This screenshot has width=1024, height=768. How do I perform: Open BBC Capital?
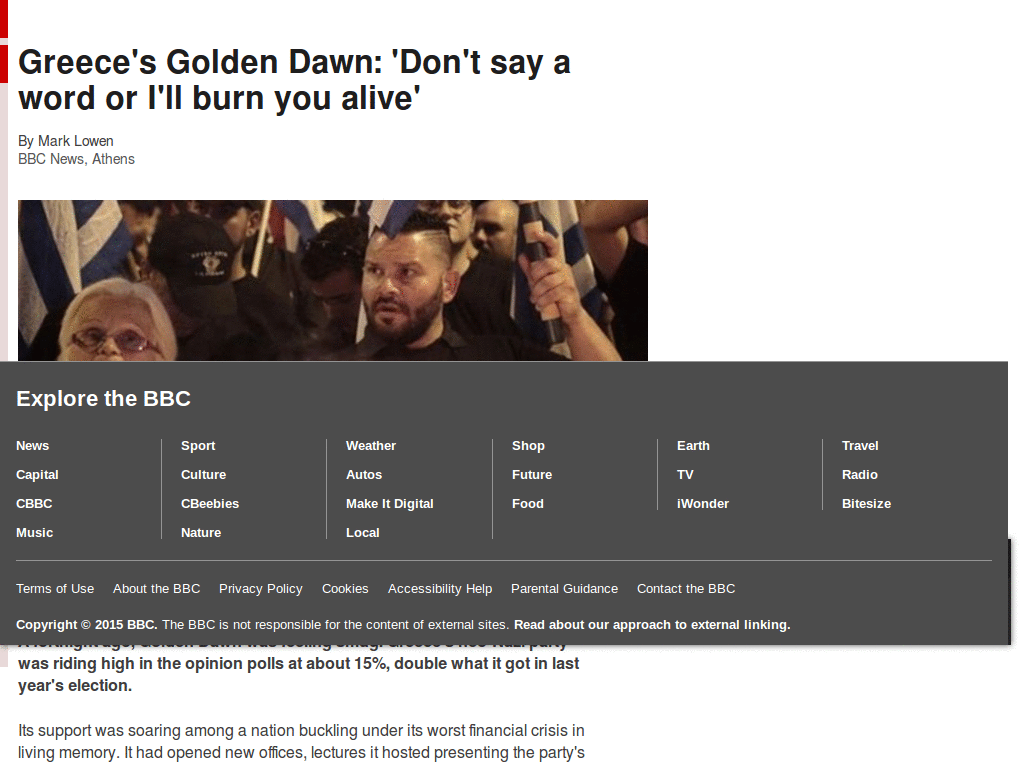click(37, 474)
